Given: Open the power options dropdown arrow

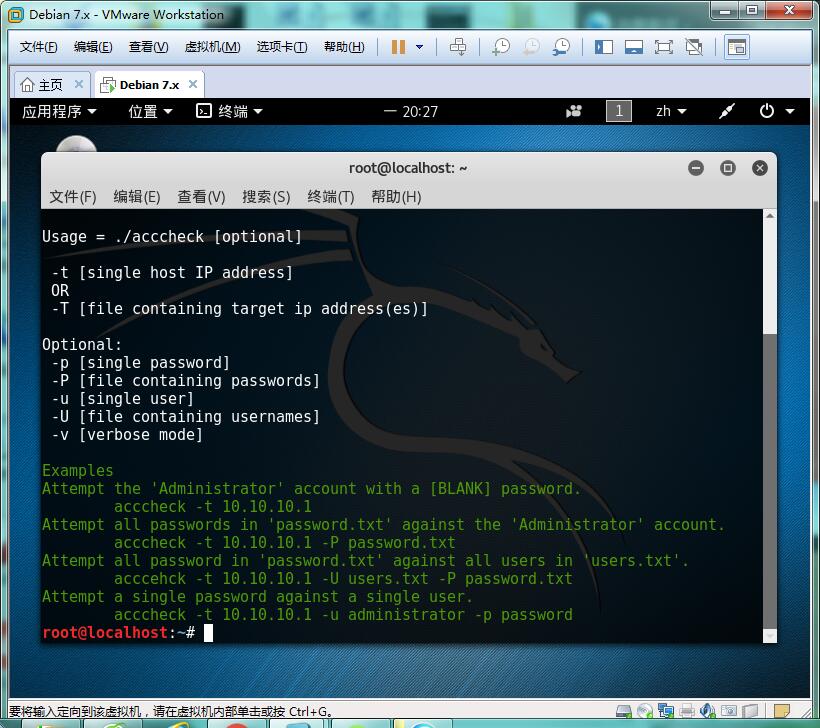Looking at the screenshot, I should click(x=419, y=47).
